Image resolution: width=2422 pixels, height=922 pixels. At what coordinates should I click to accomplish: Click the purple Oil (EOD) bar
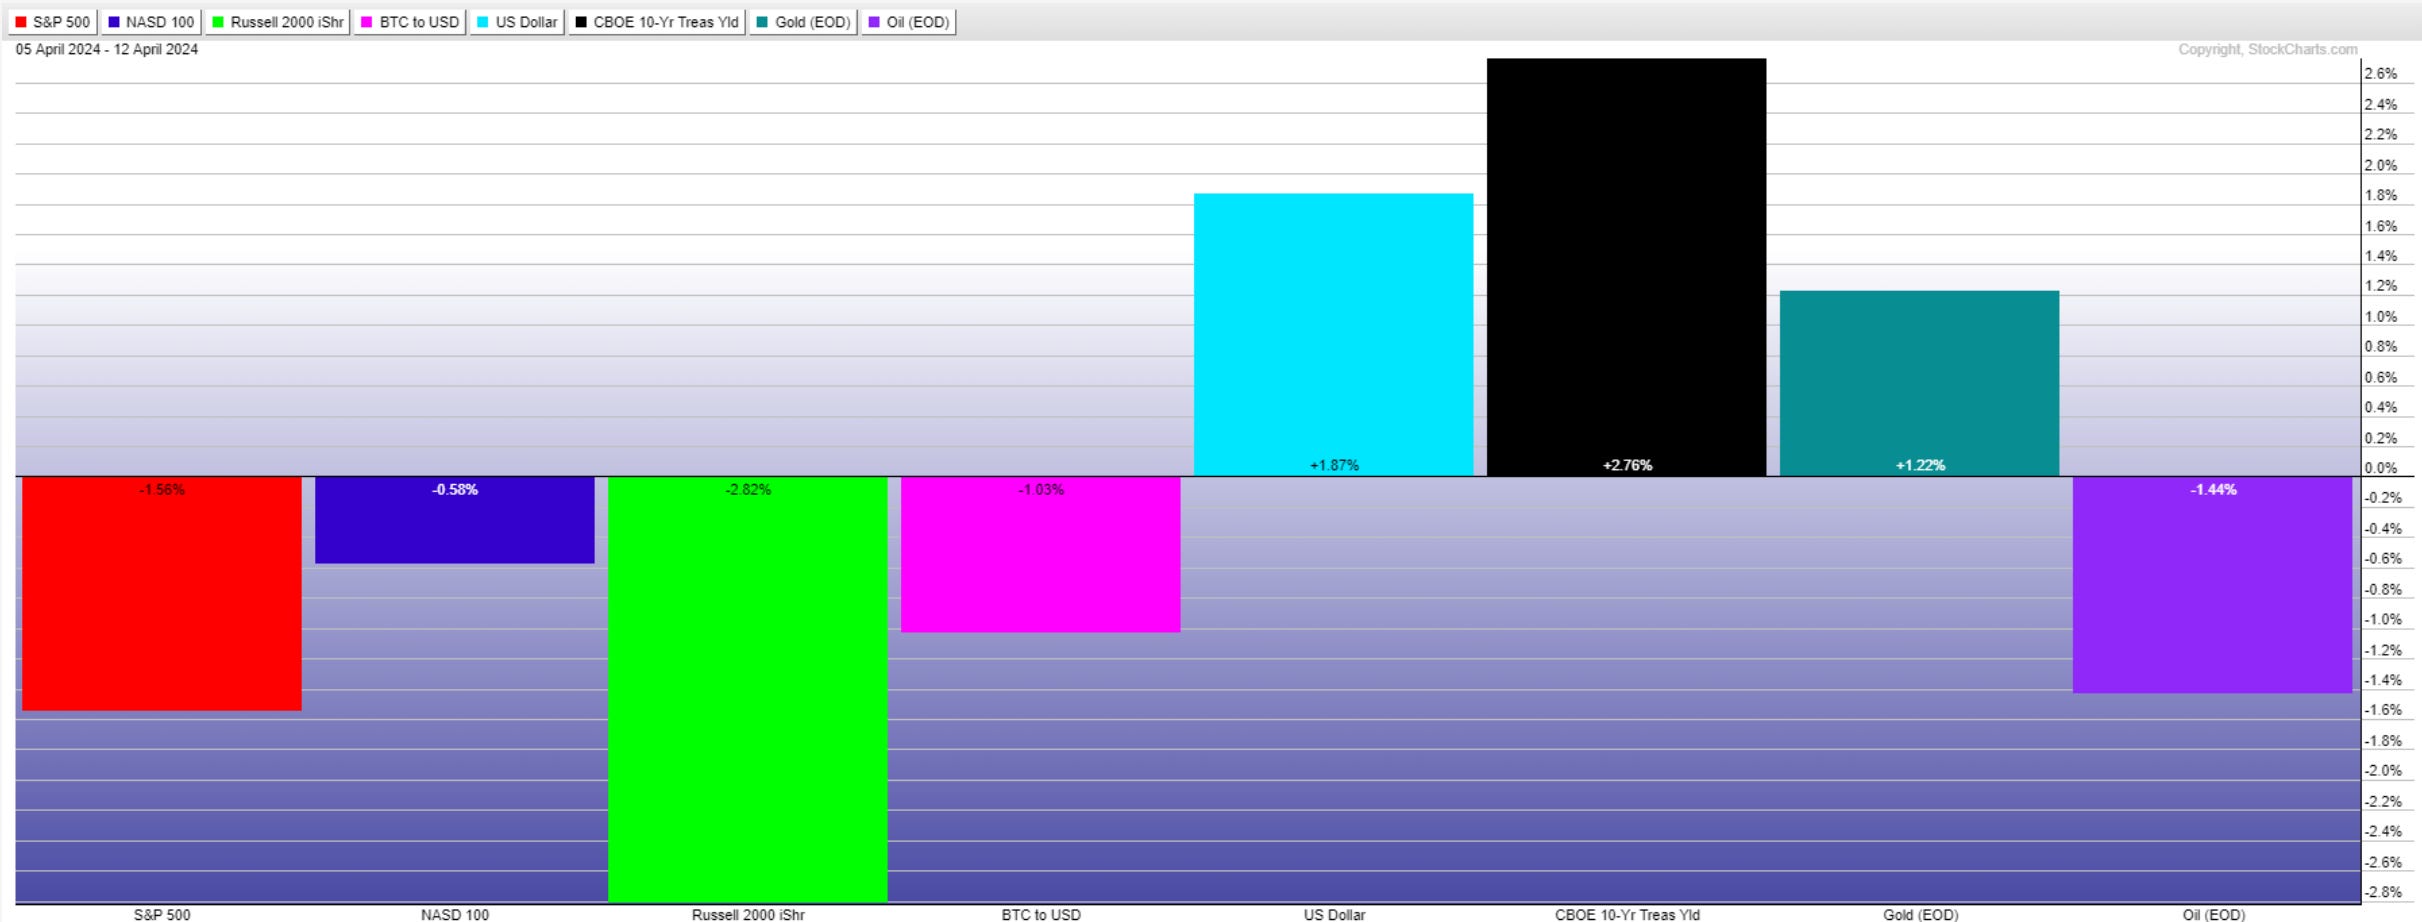(x=2213, y=585)
